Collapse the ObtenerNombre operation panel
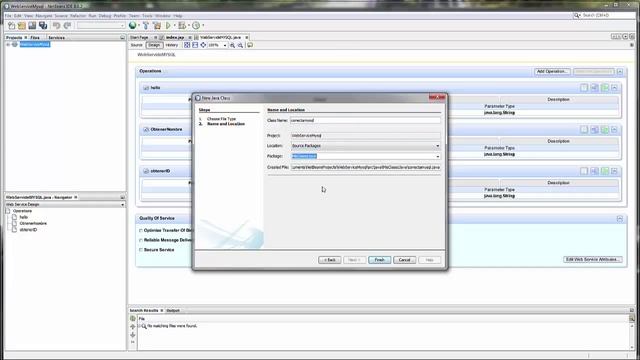 (614, 129)
